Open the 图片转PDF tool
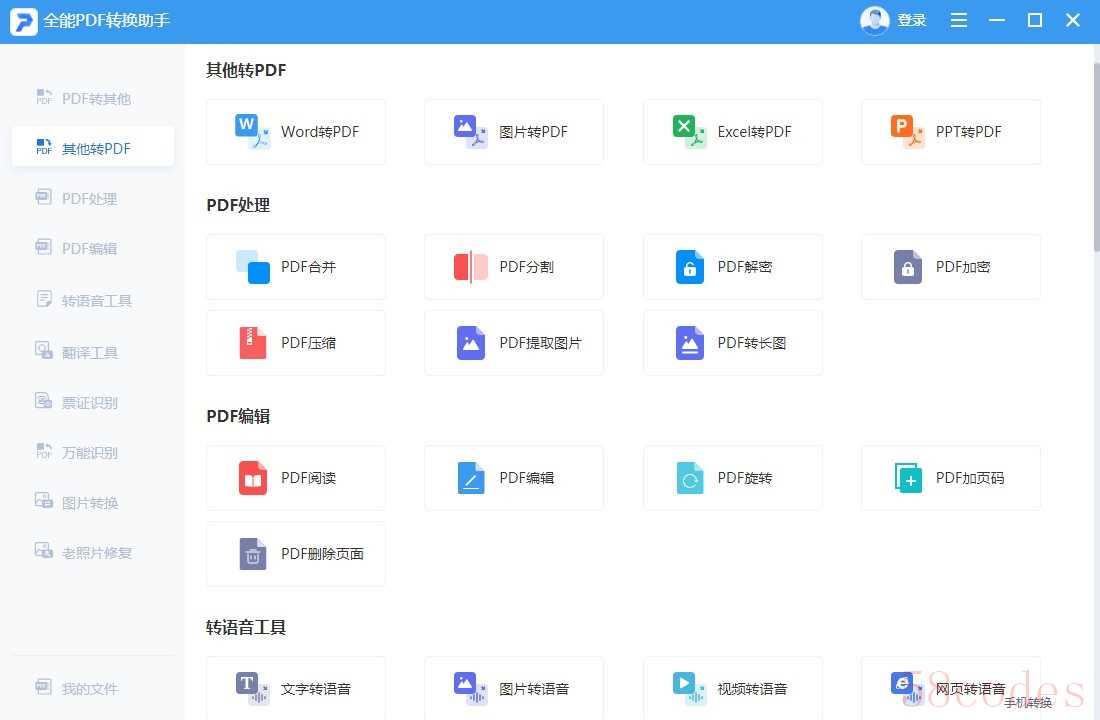 pyautogui.click(x=514, y=132)
